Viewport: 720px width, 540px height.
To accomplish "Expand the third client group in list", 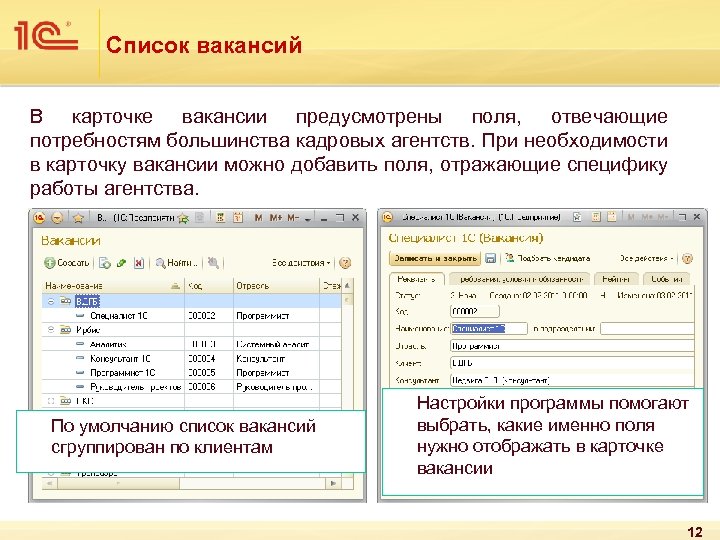I will click(x=51, y=401).
